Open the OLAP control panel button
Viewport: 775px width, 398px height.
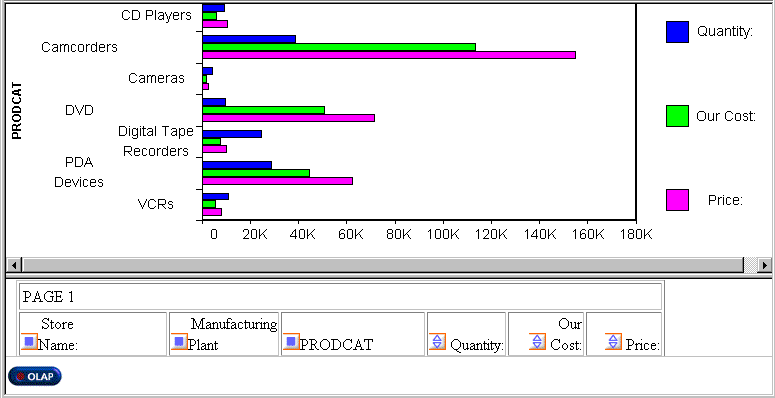coord(35,376)
